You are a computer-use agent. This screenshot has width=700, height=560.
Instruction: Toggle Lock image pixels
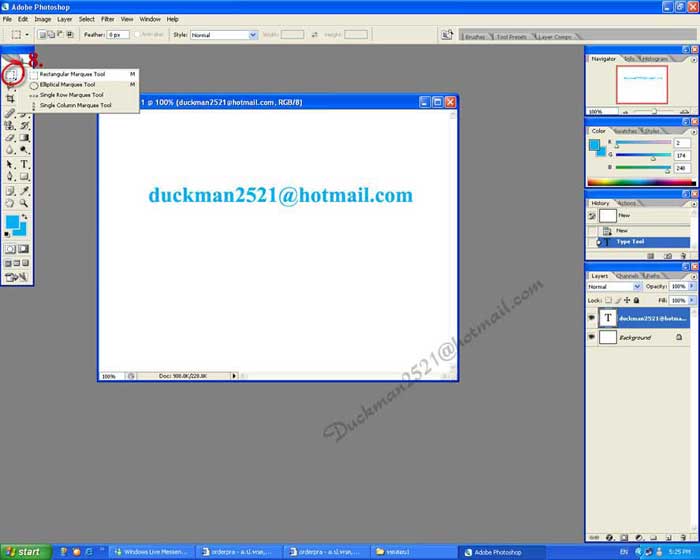click(x=618, y=300)
